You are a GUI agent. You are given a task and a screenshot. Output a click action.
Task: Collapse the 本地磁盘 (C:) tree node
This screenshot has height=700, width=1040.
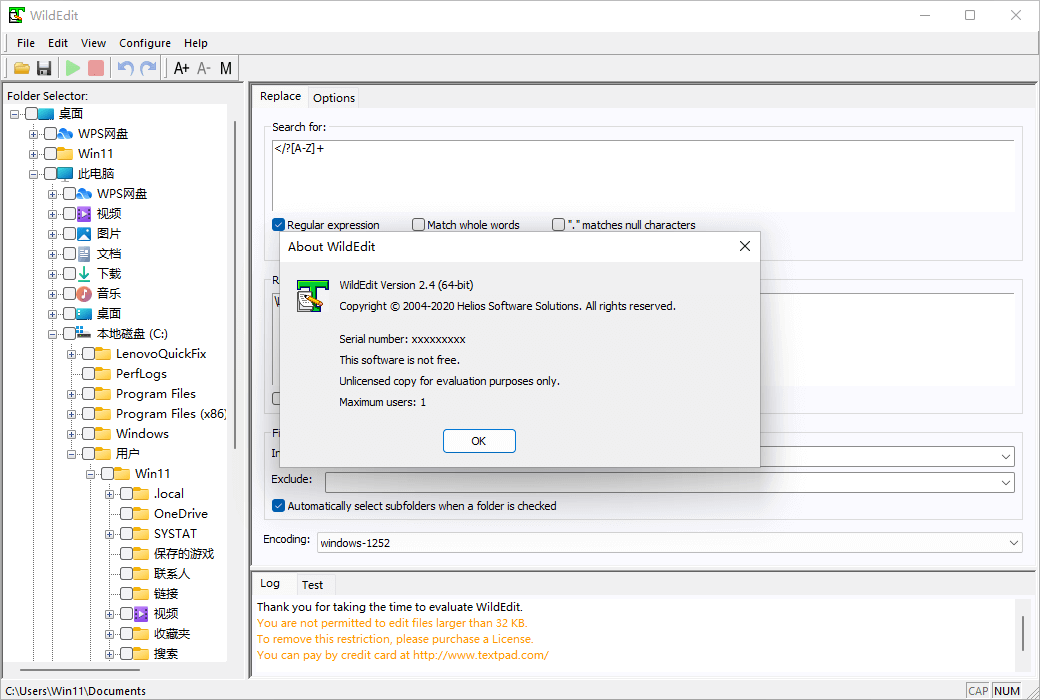(x=52, y=334)
